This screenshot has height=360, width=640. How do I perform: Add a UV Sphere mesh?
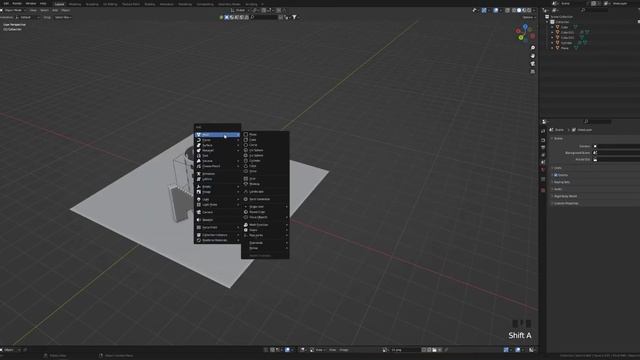tap(265, 150)
